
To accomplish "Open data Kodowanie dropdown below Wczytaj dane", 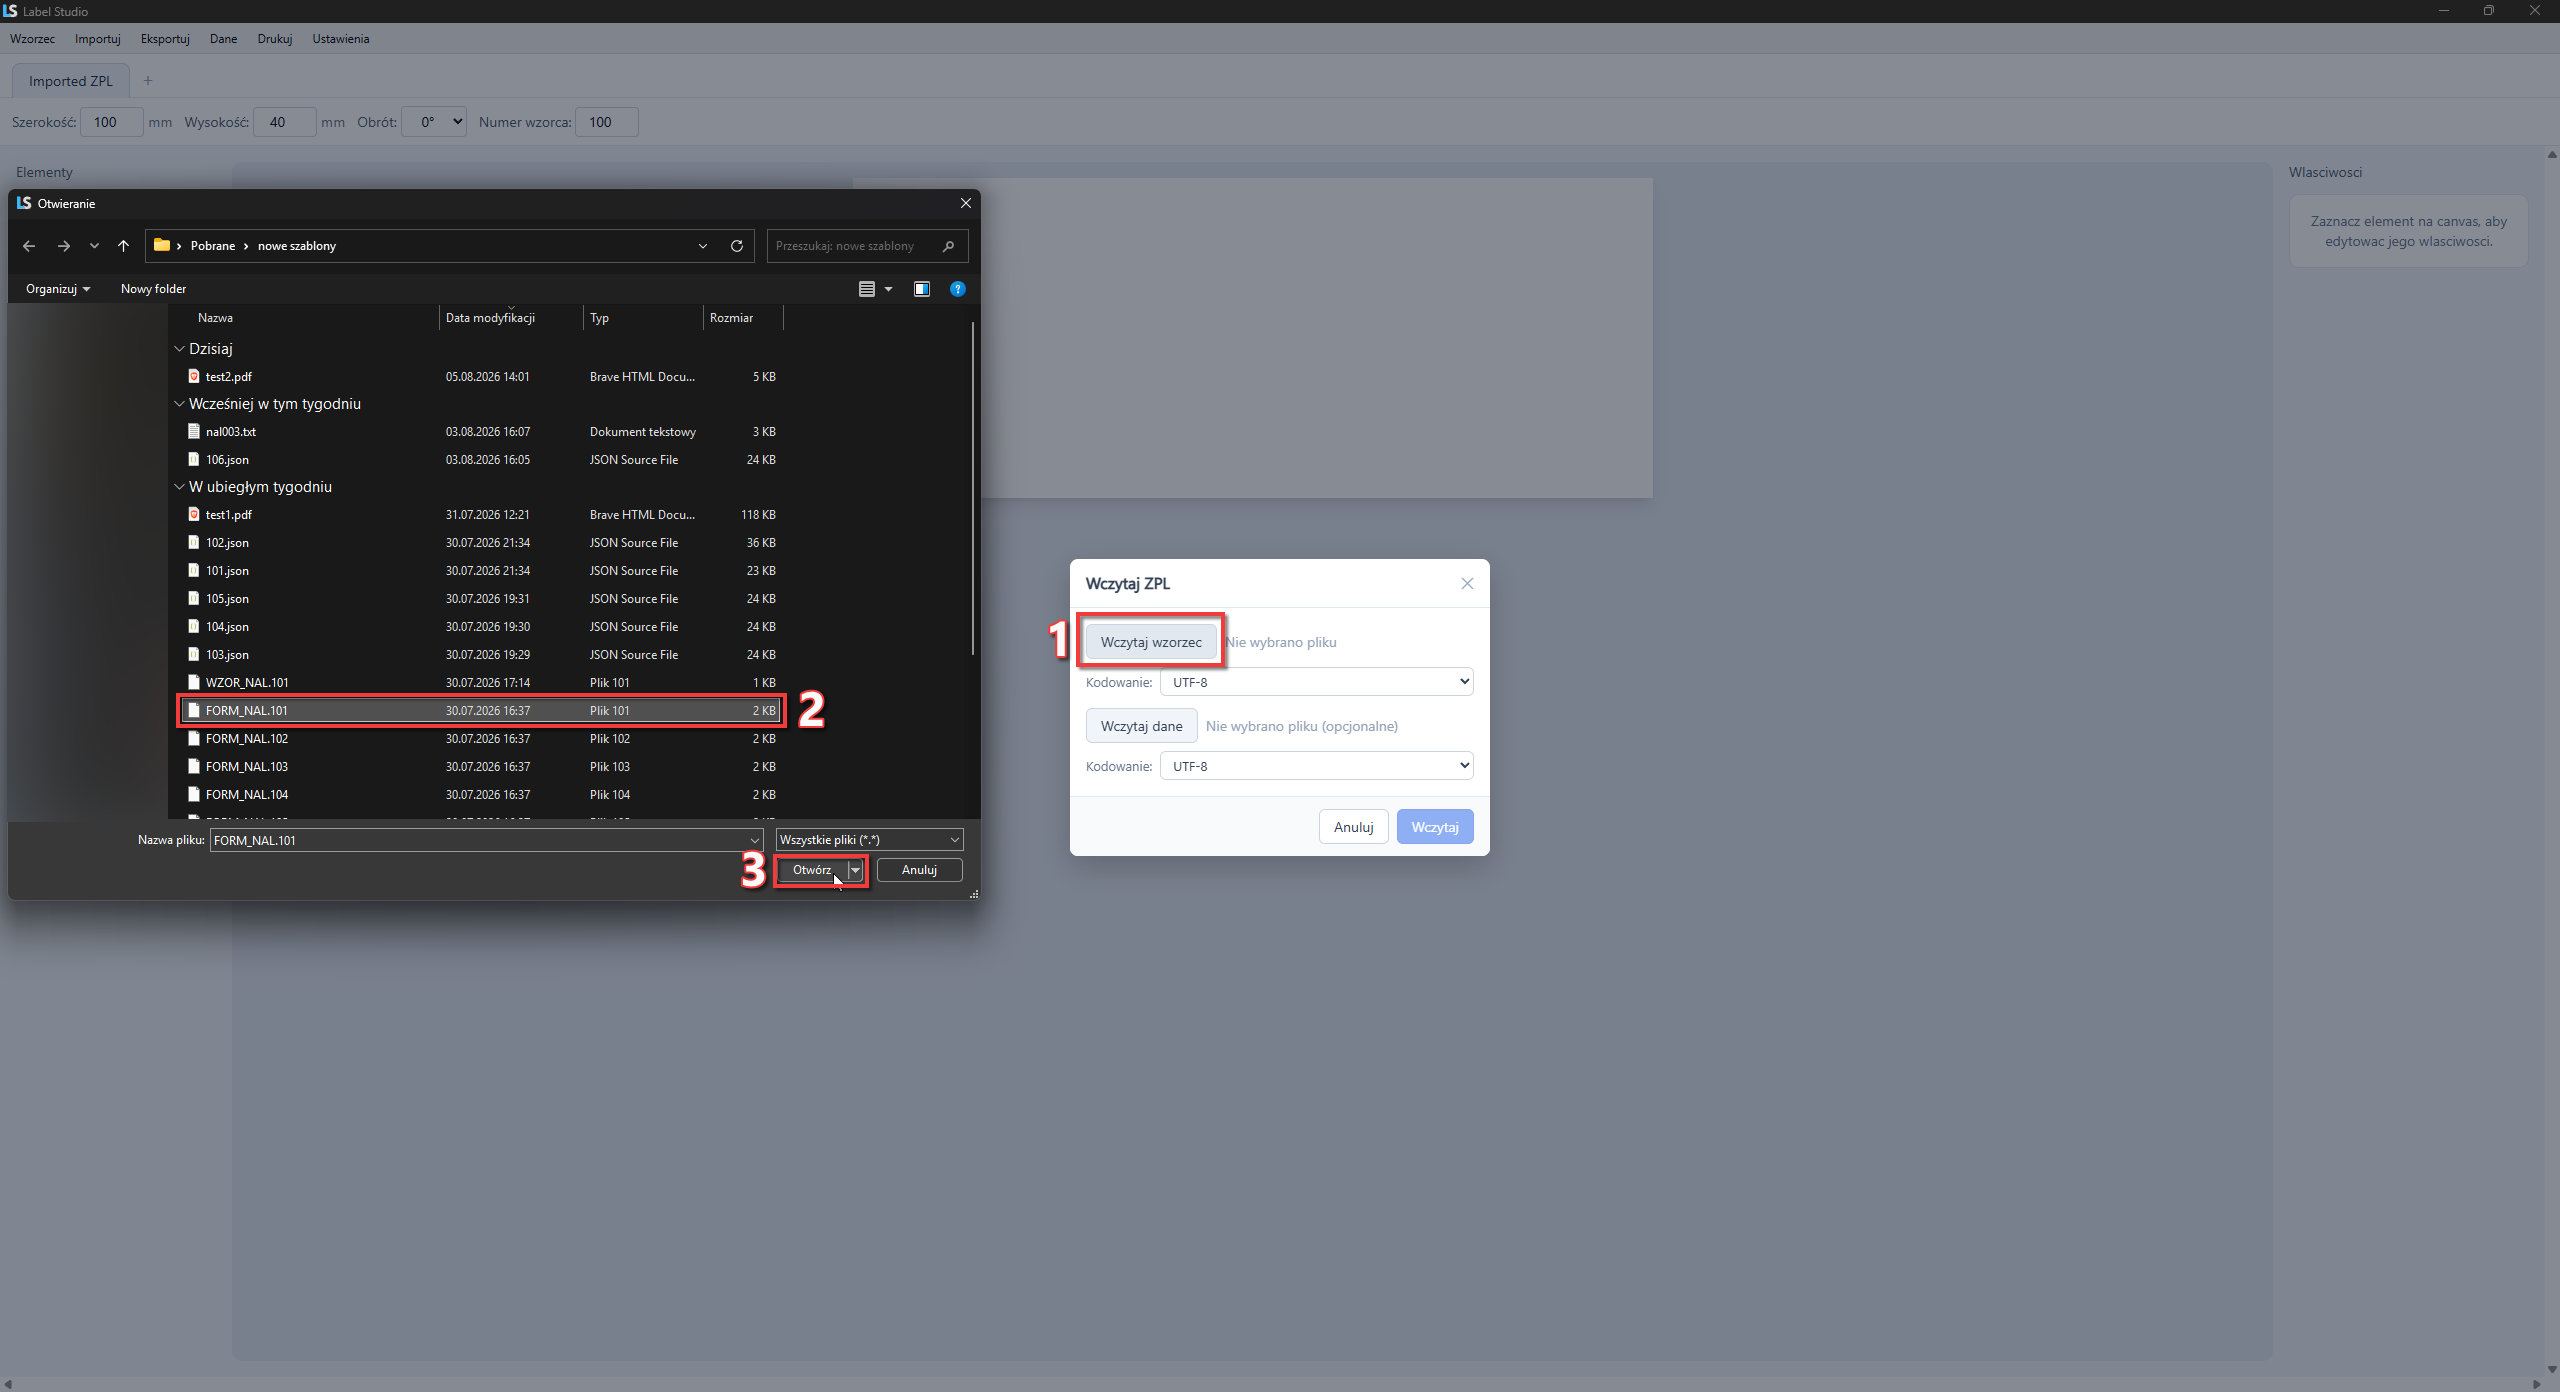I will point(1316,766).
